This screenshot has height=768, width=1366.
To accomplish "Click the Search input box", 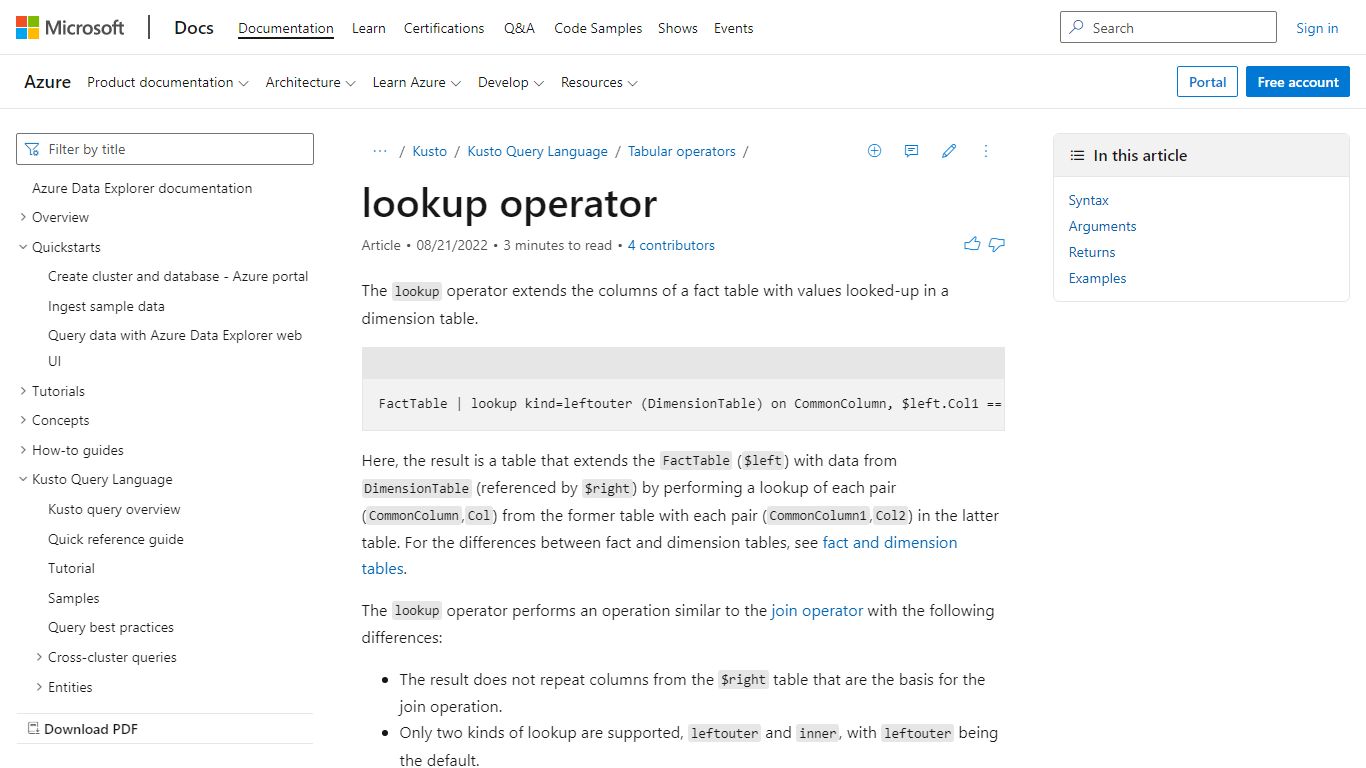I will tap(1168, 28).
